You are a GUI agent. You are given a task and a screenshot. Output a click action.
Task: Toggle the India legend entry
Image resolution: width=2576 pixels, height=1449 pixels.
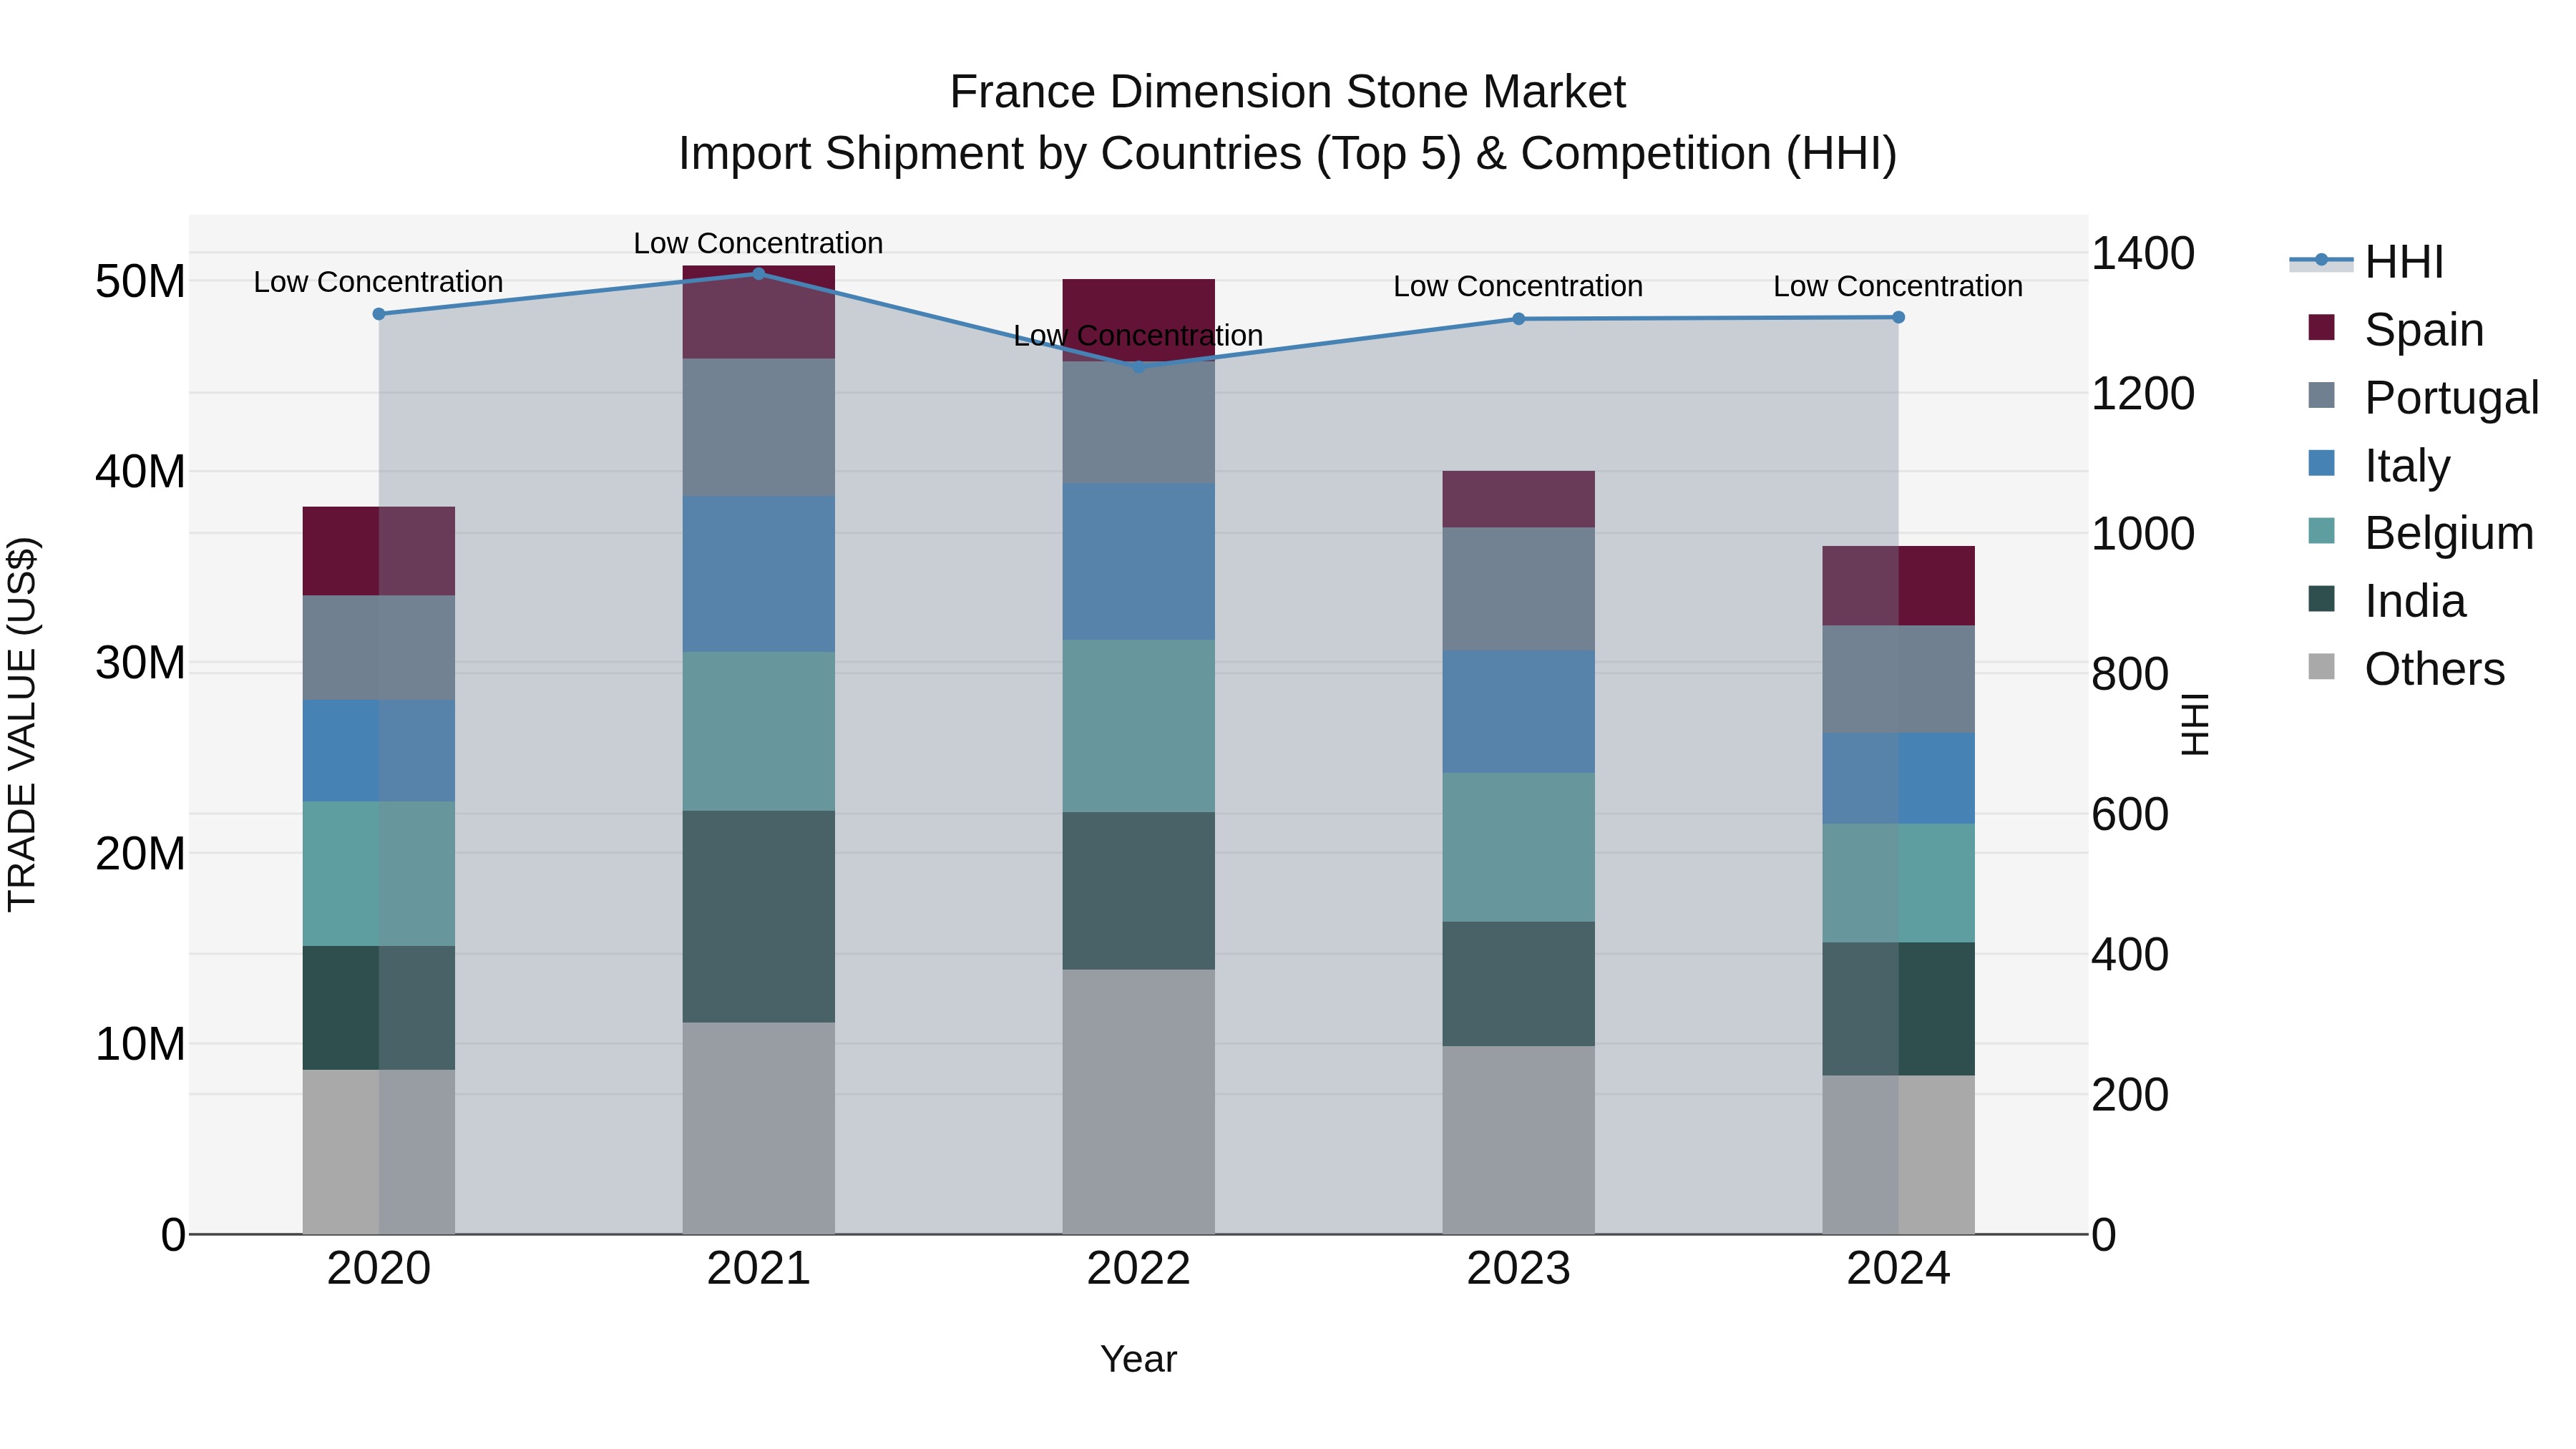[x=2387, y=601]
